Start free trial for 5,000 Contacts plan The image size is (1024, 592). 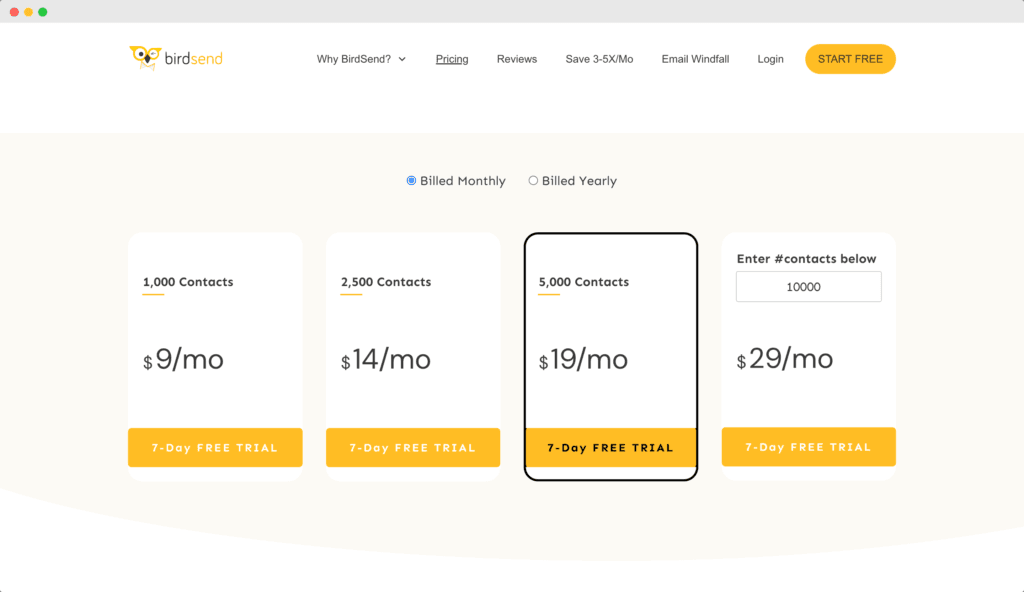coord(611,448)
